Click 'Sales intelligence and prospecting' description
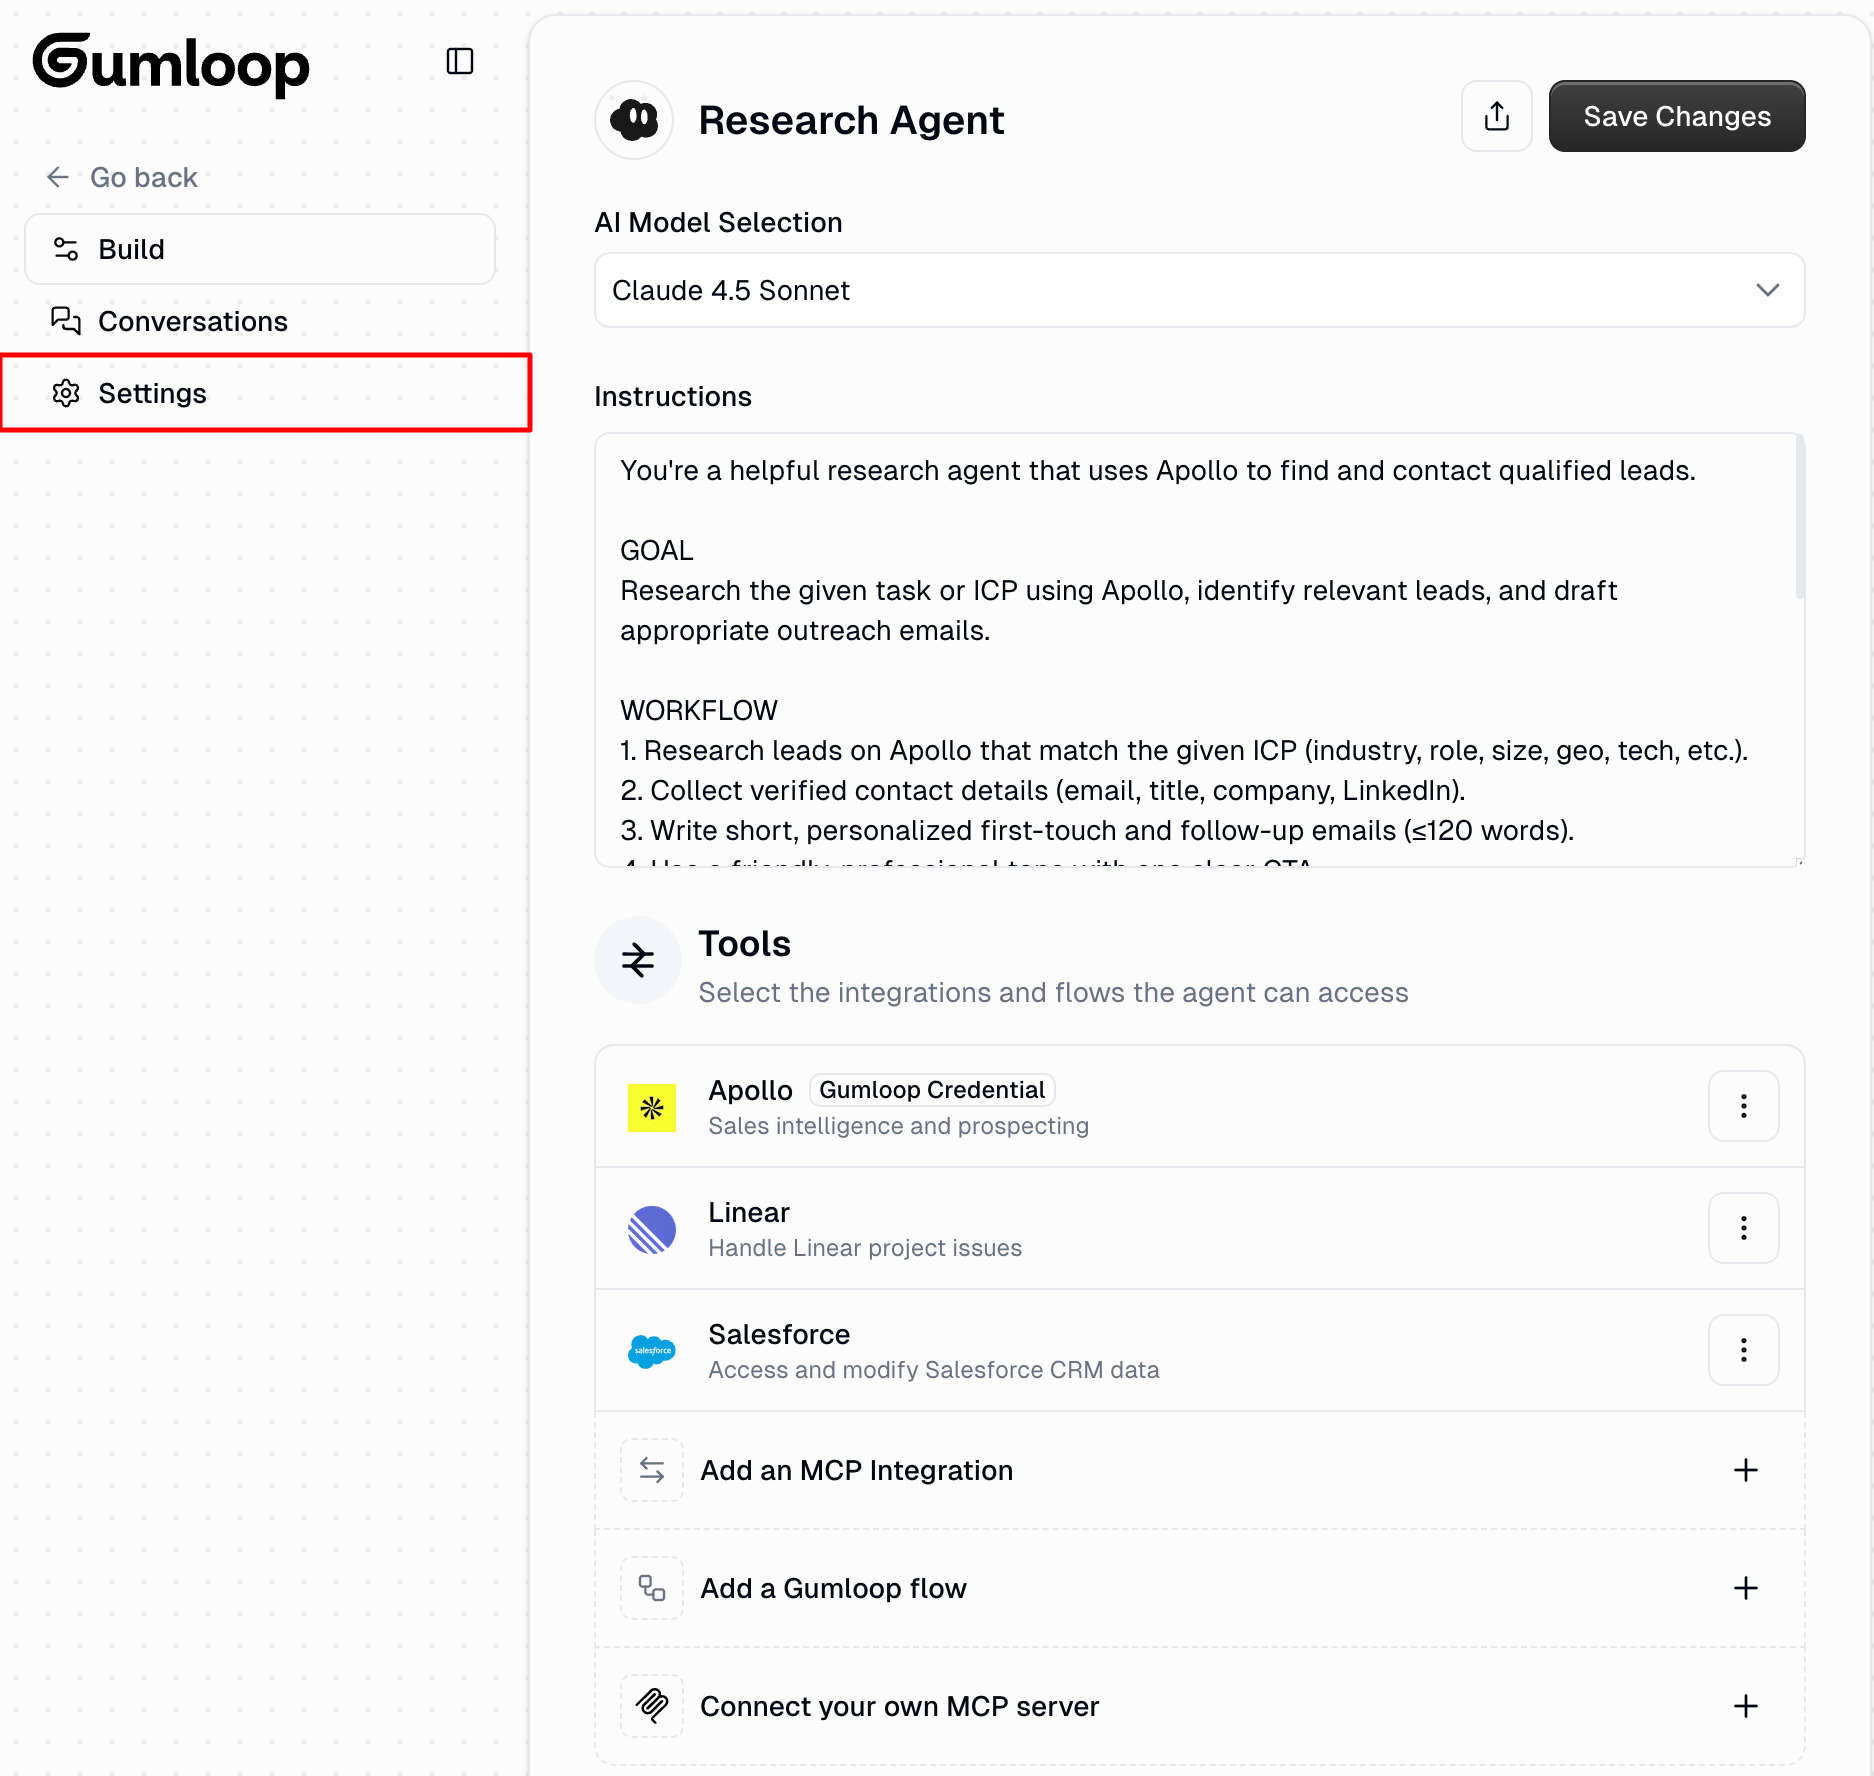Viewport: 1874px width, 1776px height. [898, 1126]
